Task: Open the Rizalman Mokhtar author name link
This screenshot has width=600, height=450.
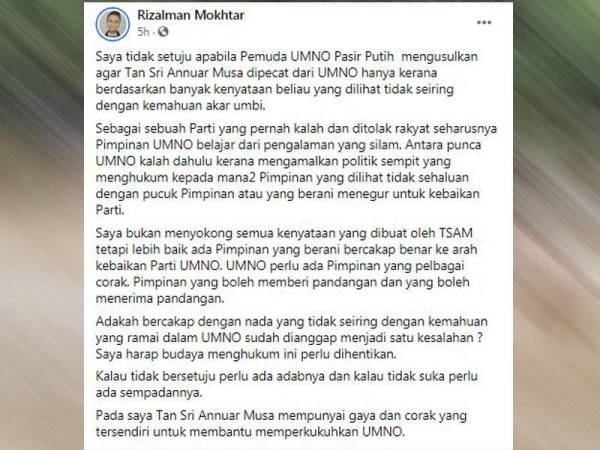Action: 190,15
